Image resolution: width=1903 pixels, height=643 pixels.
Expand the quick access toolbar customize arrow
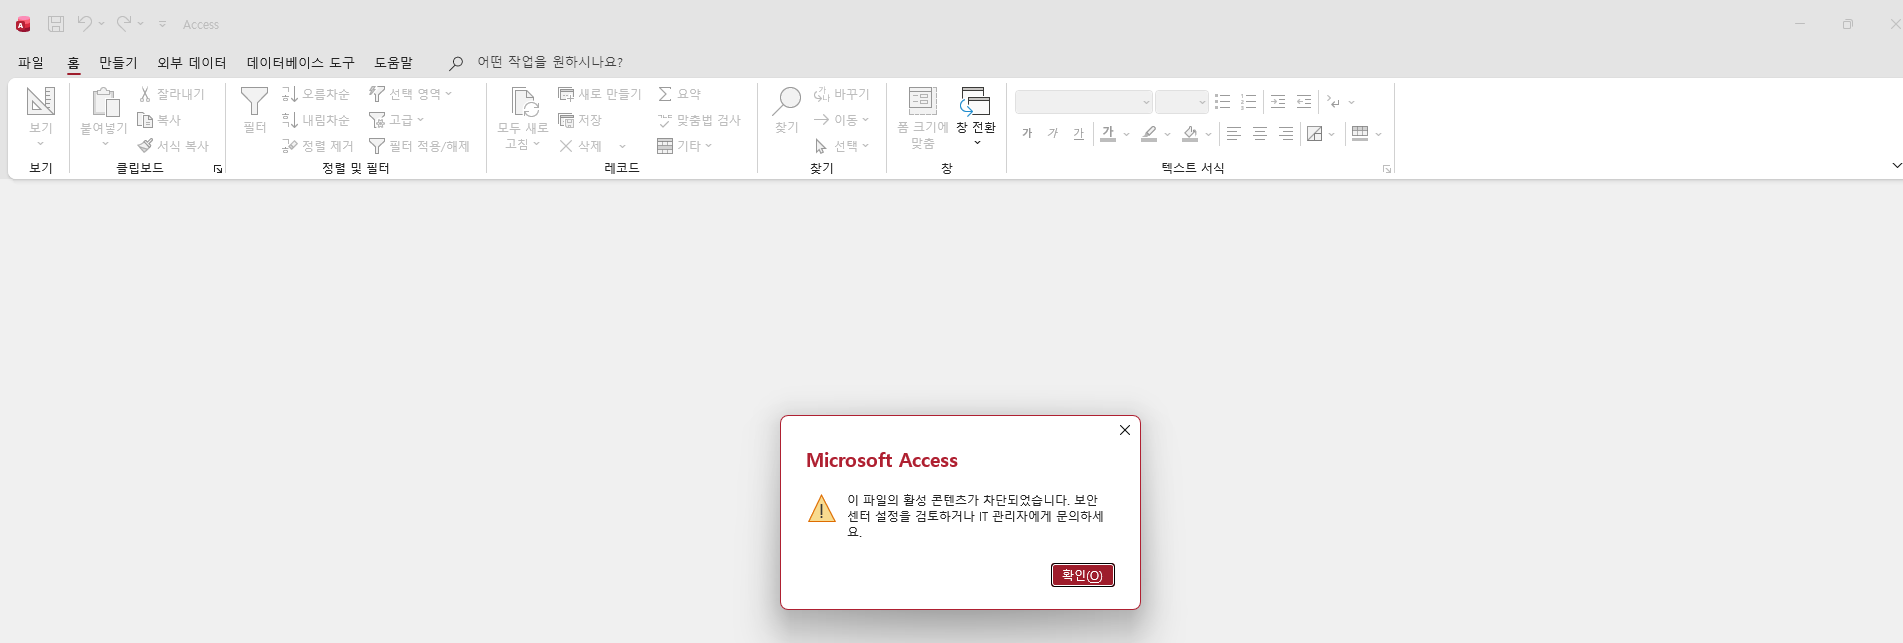pyautogui.click(x=162, y=24)
